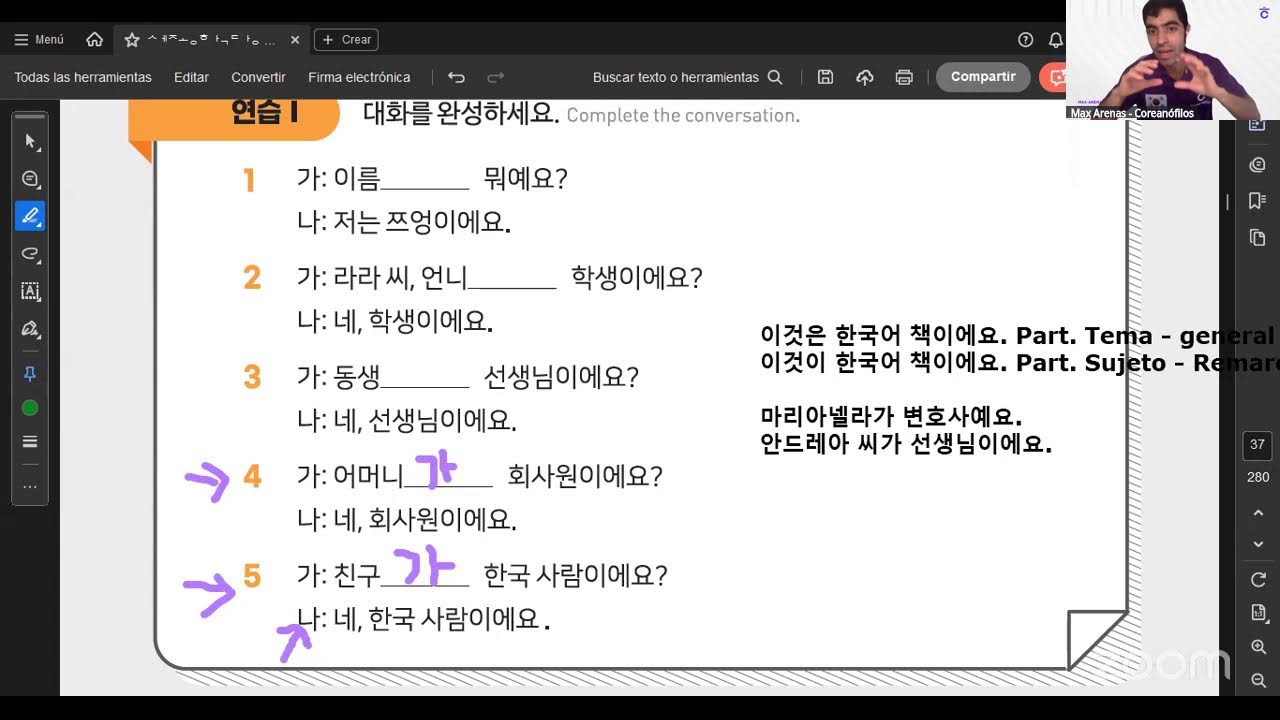Viewport: 1280px width, 720px height.
Task: Open the AI assistant swirl icon
Action: (1258, 164)
